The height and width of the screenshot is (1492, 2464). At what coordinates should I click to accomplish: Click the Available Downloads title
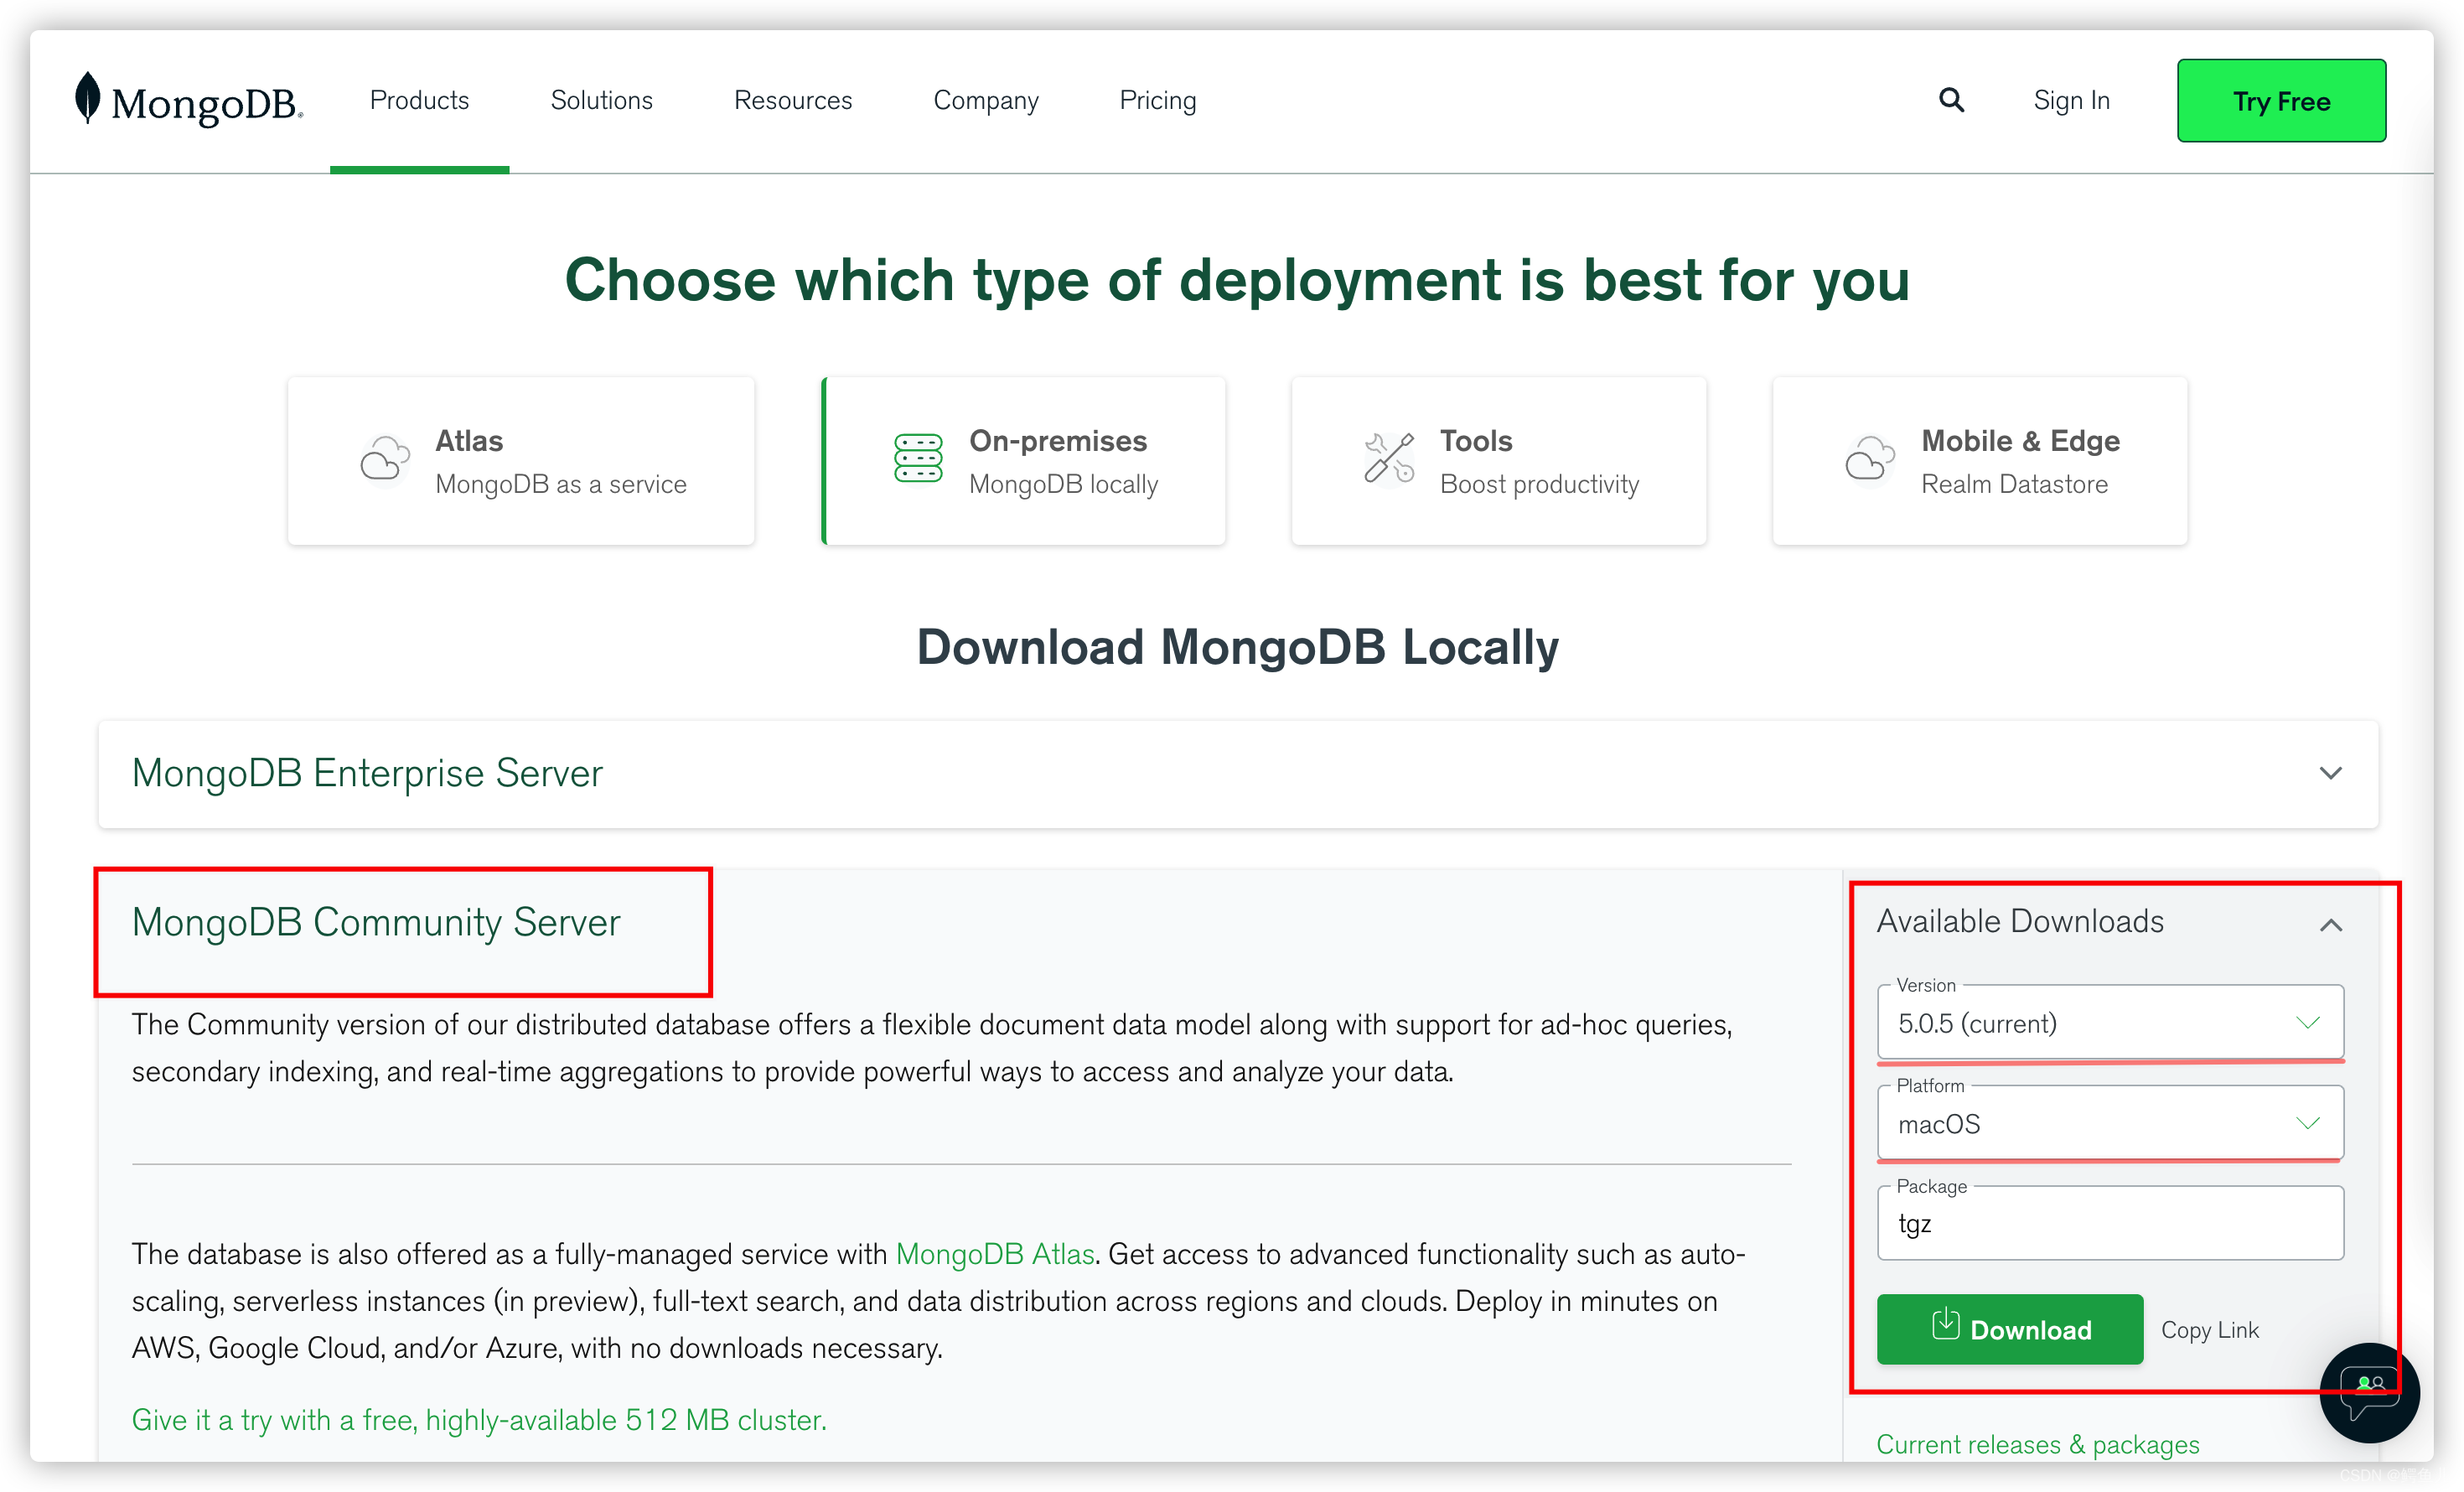click(x=2020, y=921)
